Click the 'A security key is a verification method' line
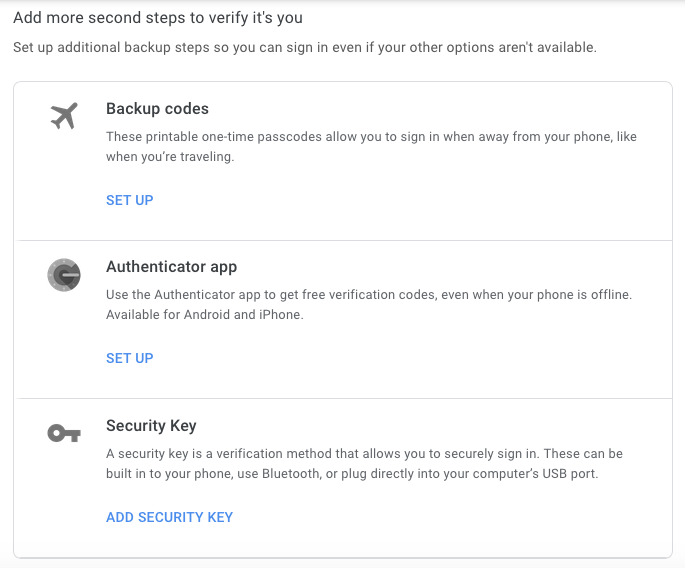685x568 pixels. click(364, 454)
